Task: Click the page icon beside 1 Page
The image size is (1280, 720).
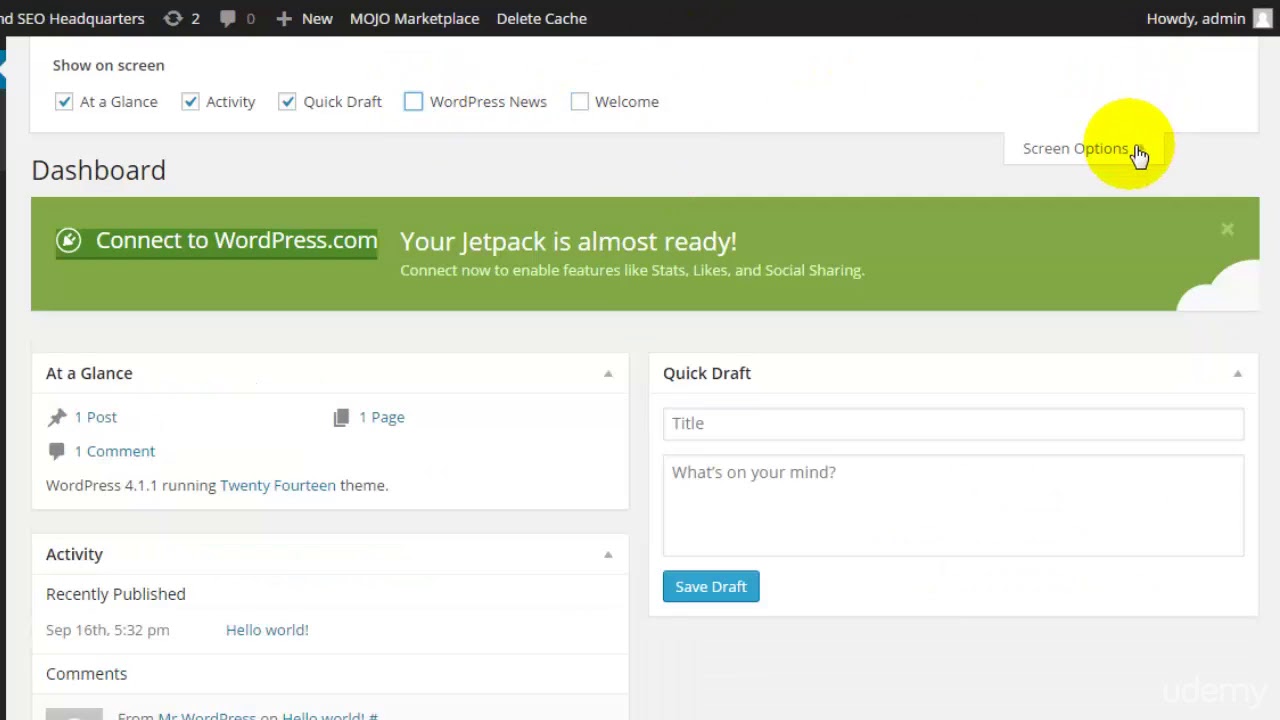Action: [342, 417]
